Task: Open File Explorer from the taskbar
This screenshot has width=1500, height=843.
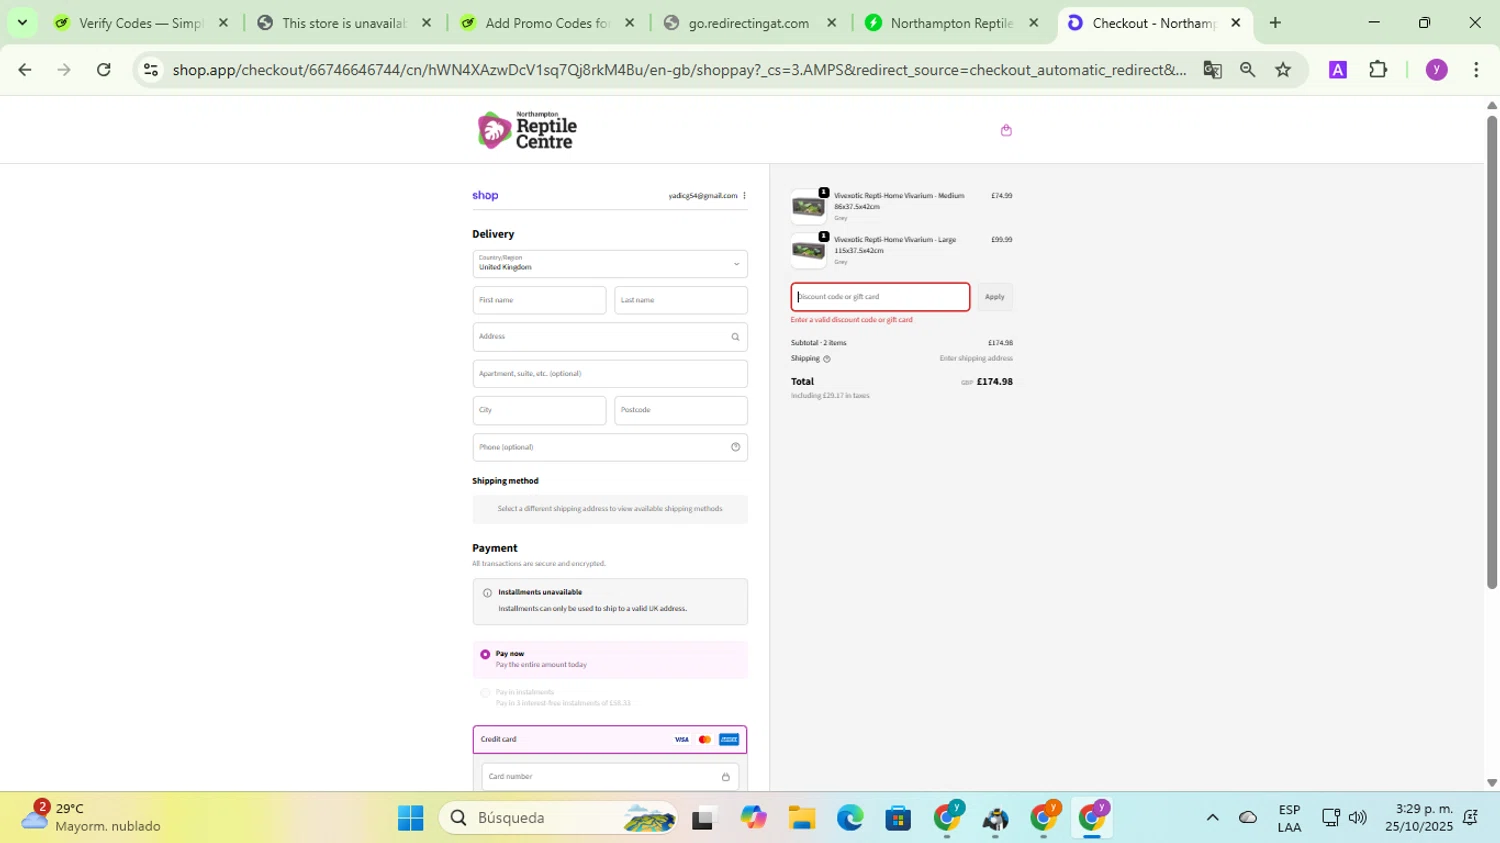Action: (801, 818)
